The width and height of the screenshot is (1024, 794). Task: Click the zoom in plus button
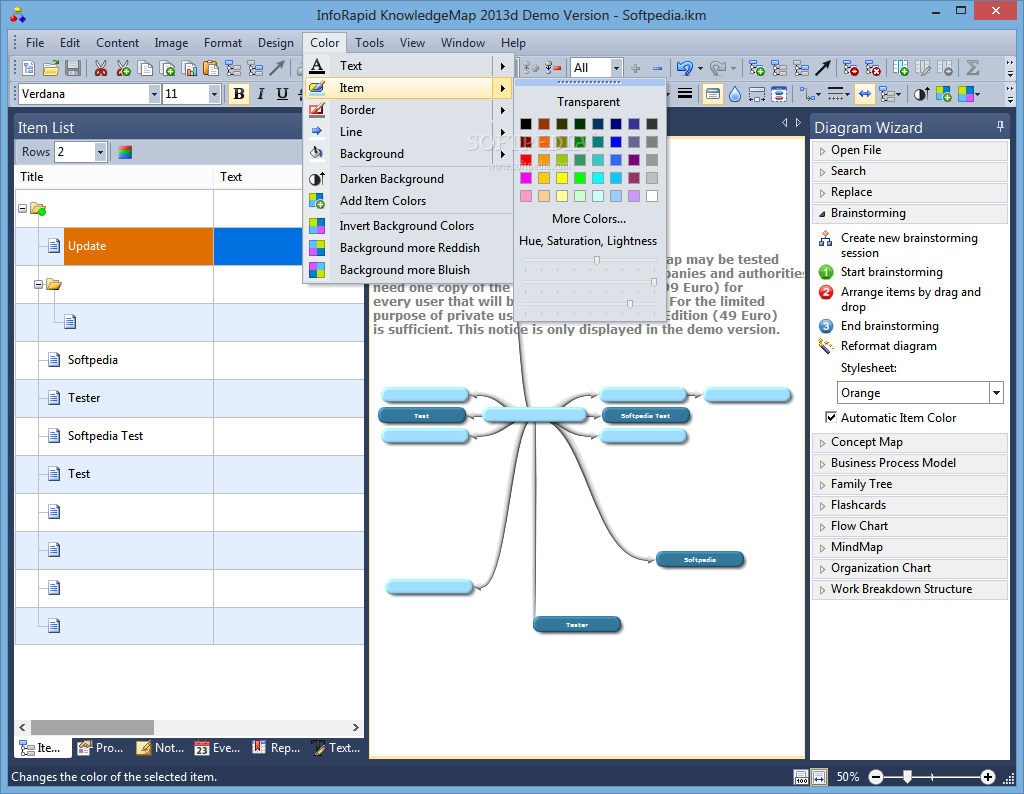[x=988, y=777]
